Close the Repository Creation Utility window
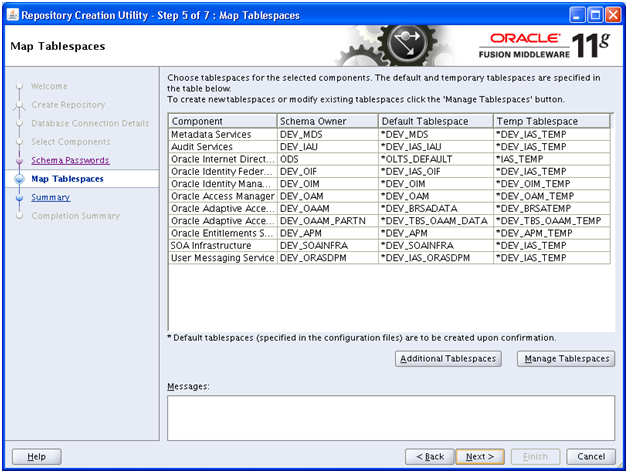The height and width of the screenshot is (473, 628). pos(613,15)
